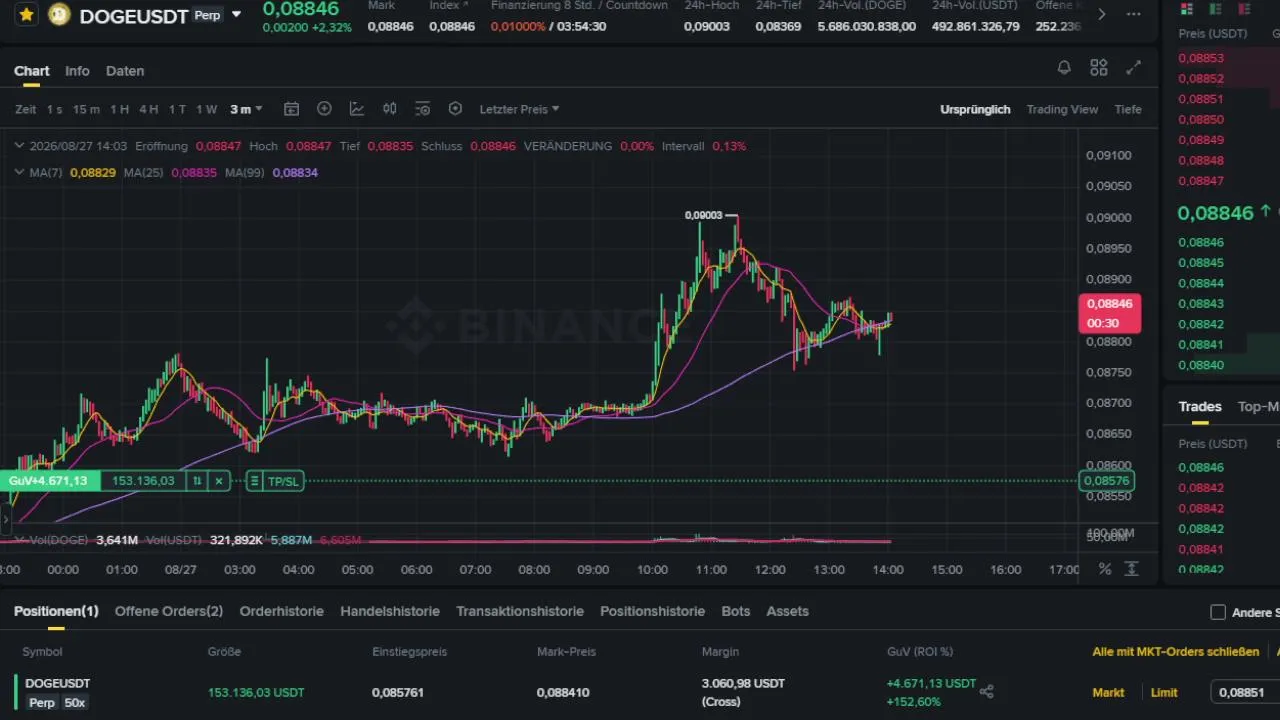Viewport: 1280px width, 720px height.
Task: Open the Handelshistorie tab
Action: (390, 611)
